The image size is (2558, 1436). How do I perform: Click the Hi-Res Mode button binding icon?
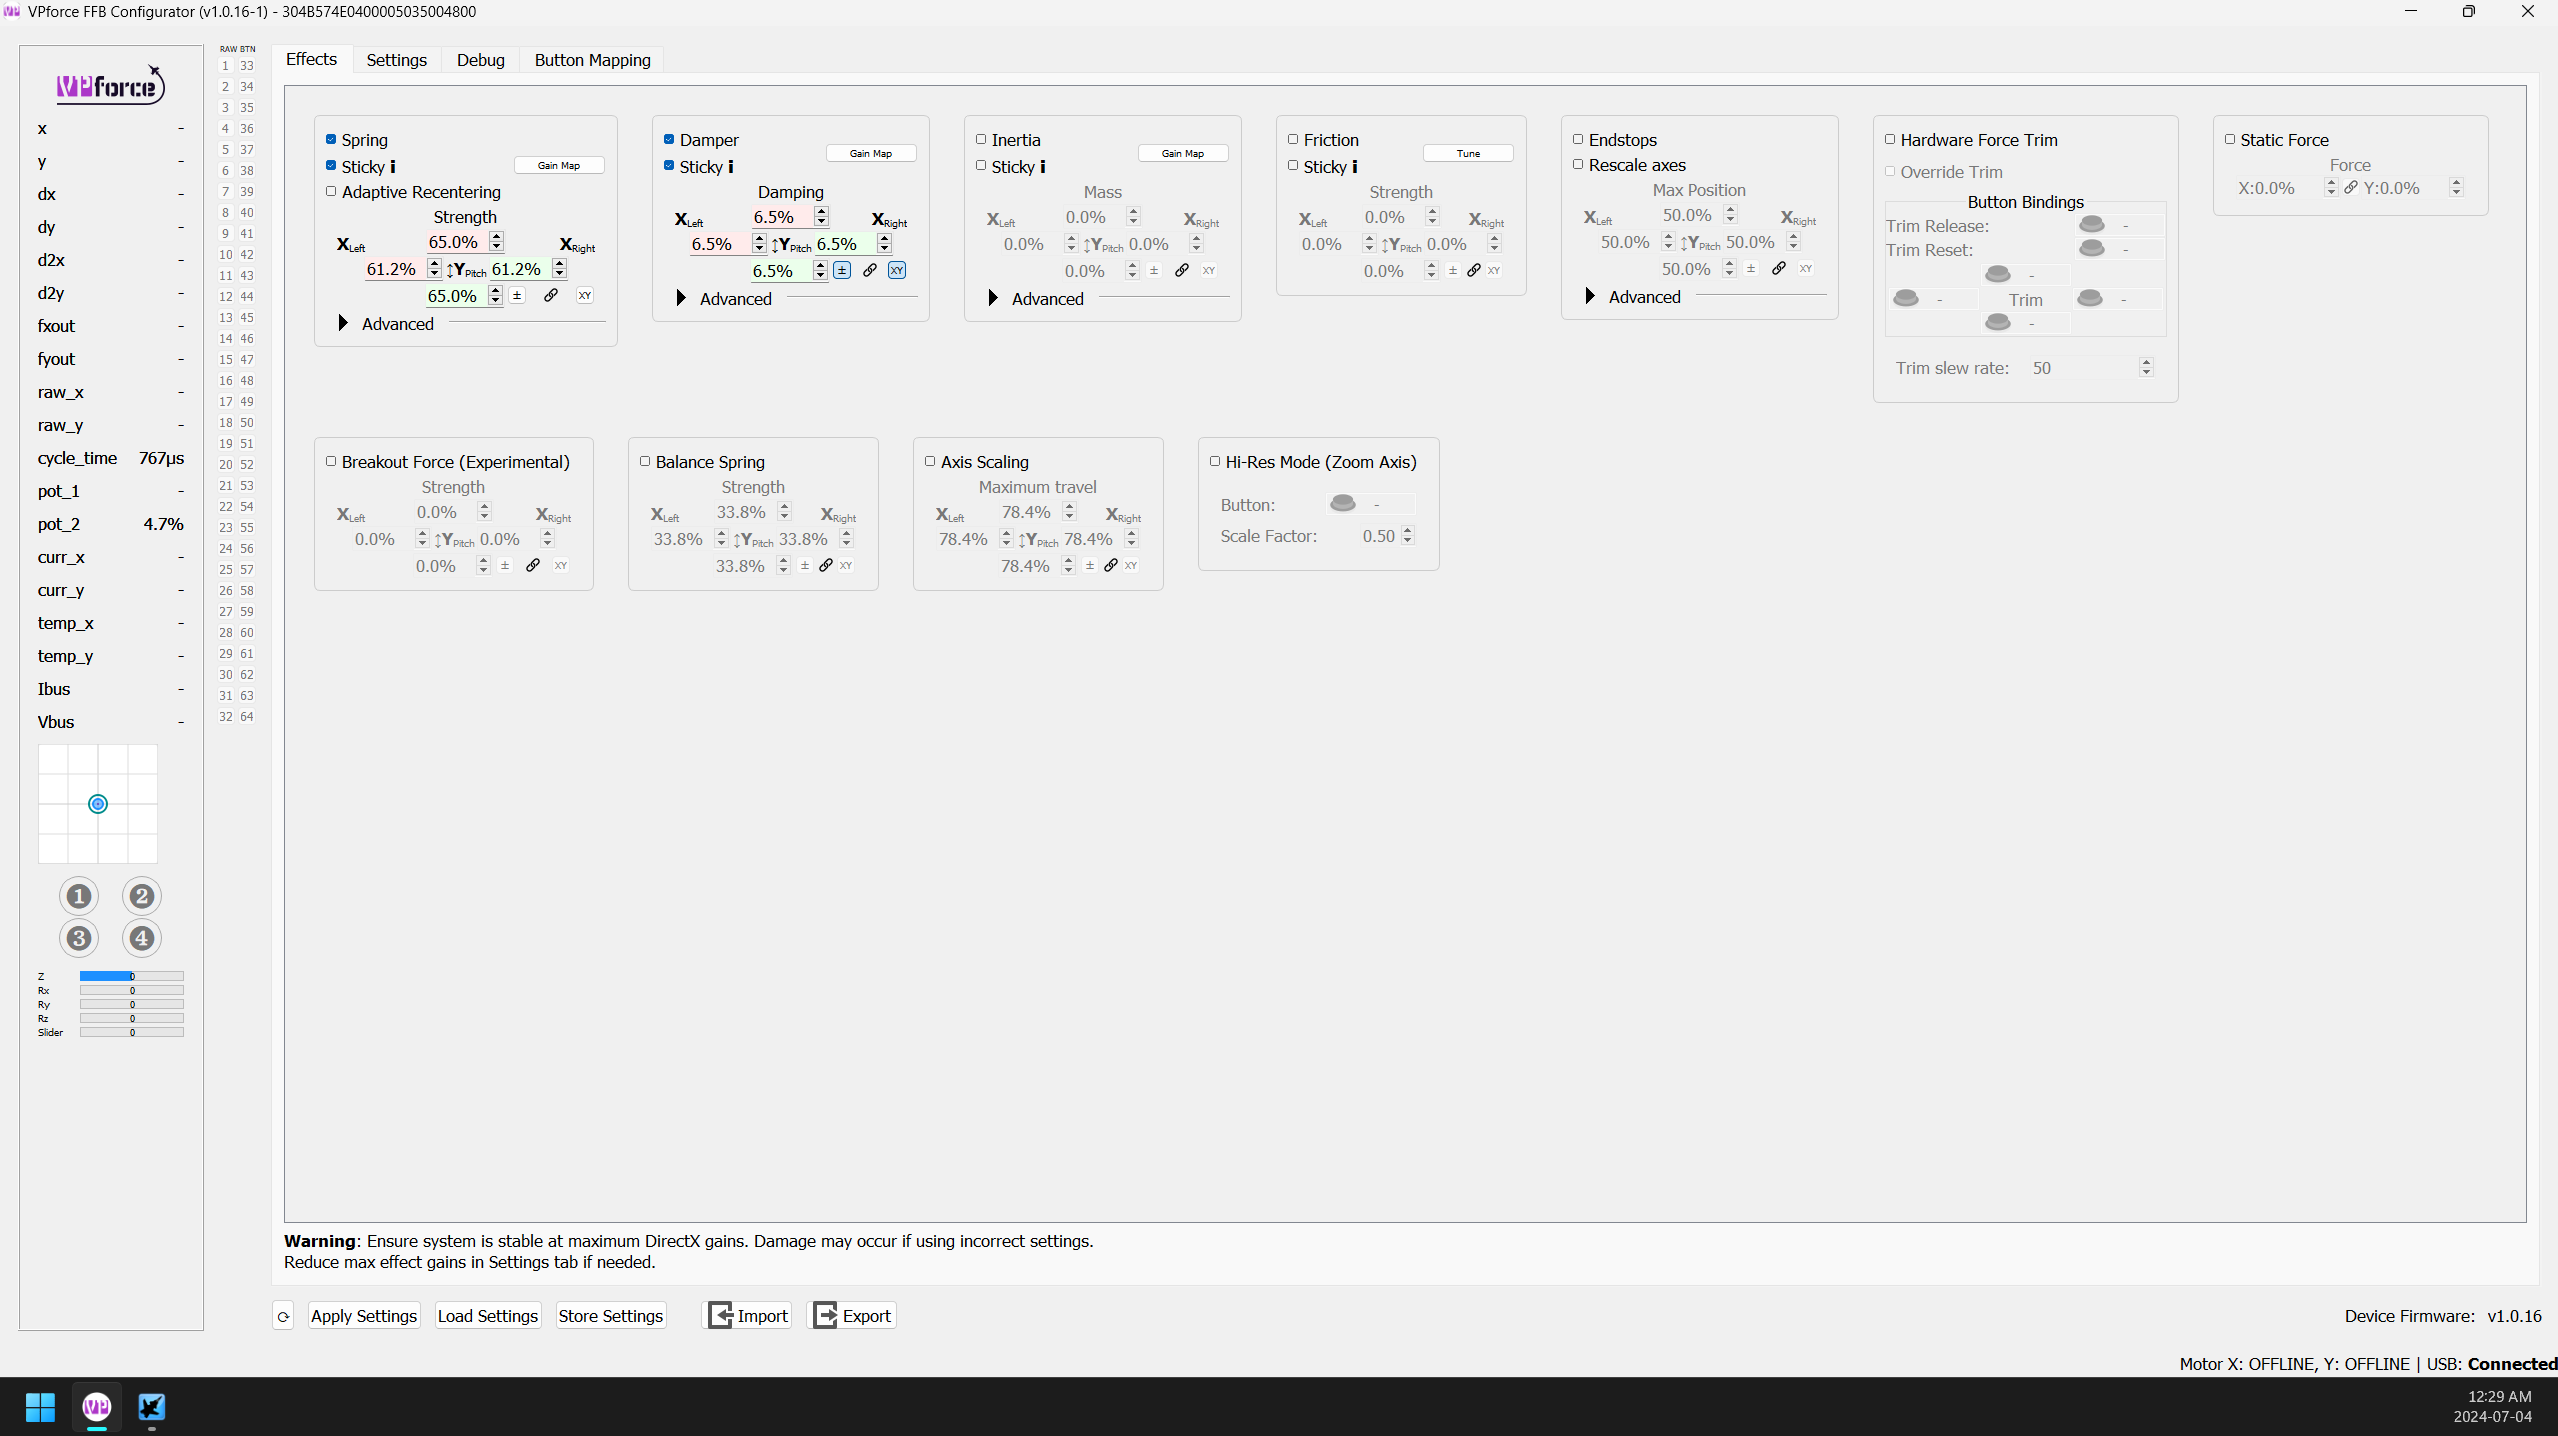(x=1344, y=503)
